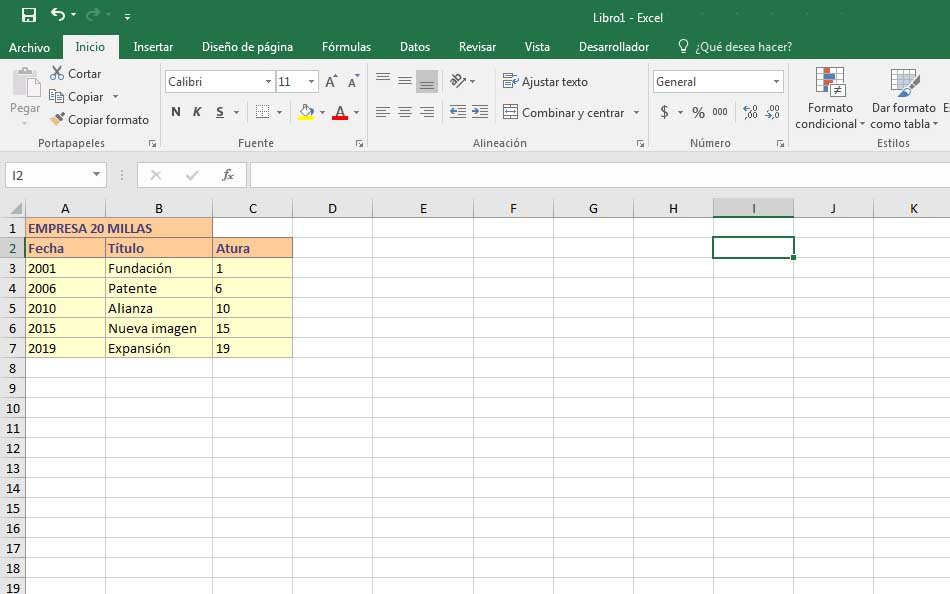Select the Cortar (cut) scissors icon

click(57, 73)
